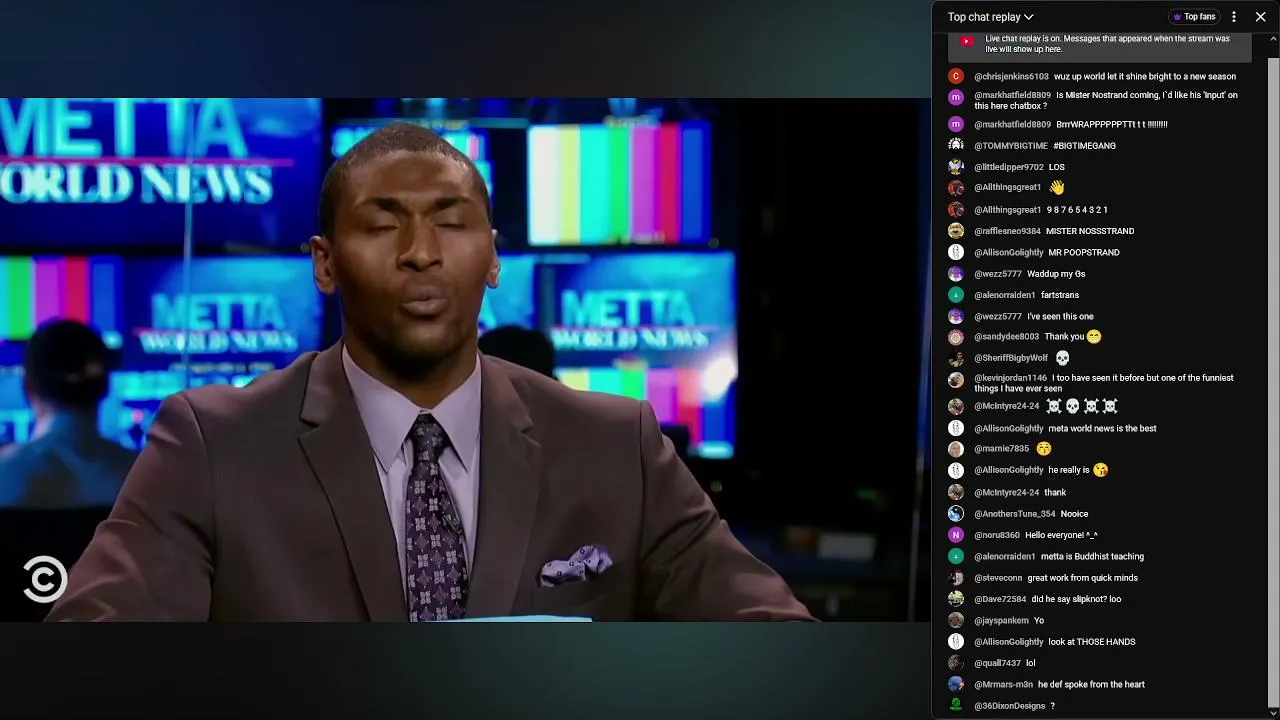The height and width of the screenshot is (720, 1280).
Task: Click avatar beside @McIntyre24-24's thank message
Action: pyautogui.click(x=956, y=492)
